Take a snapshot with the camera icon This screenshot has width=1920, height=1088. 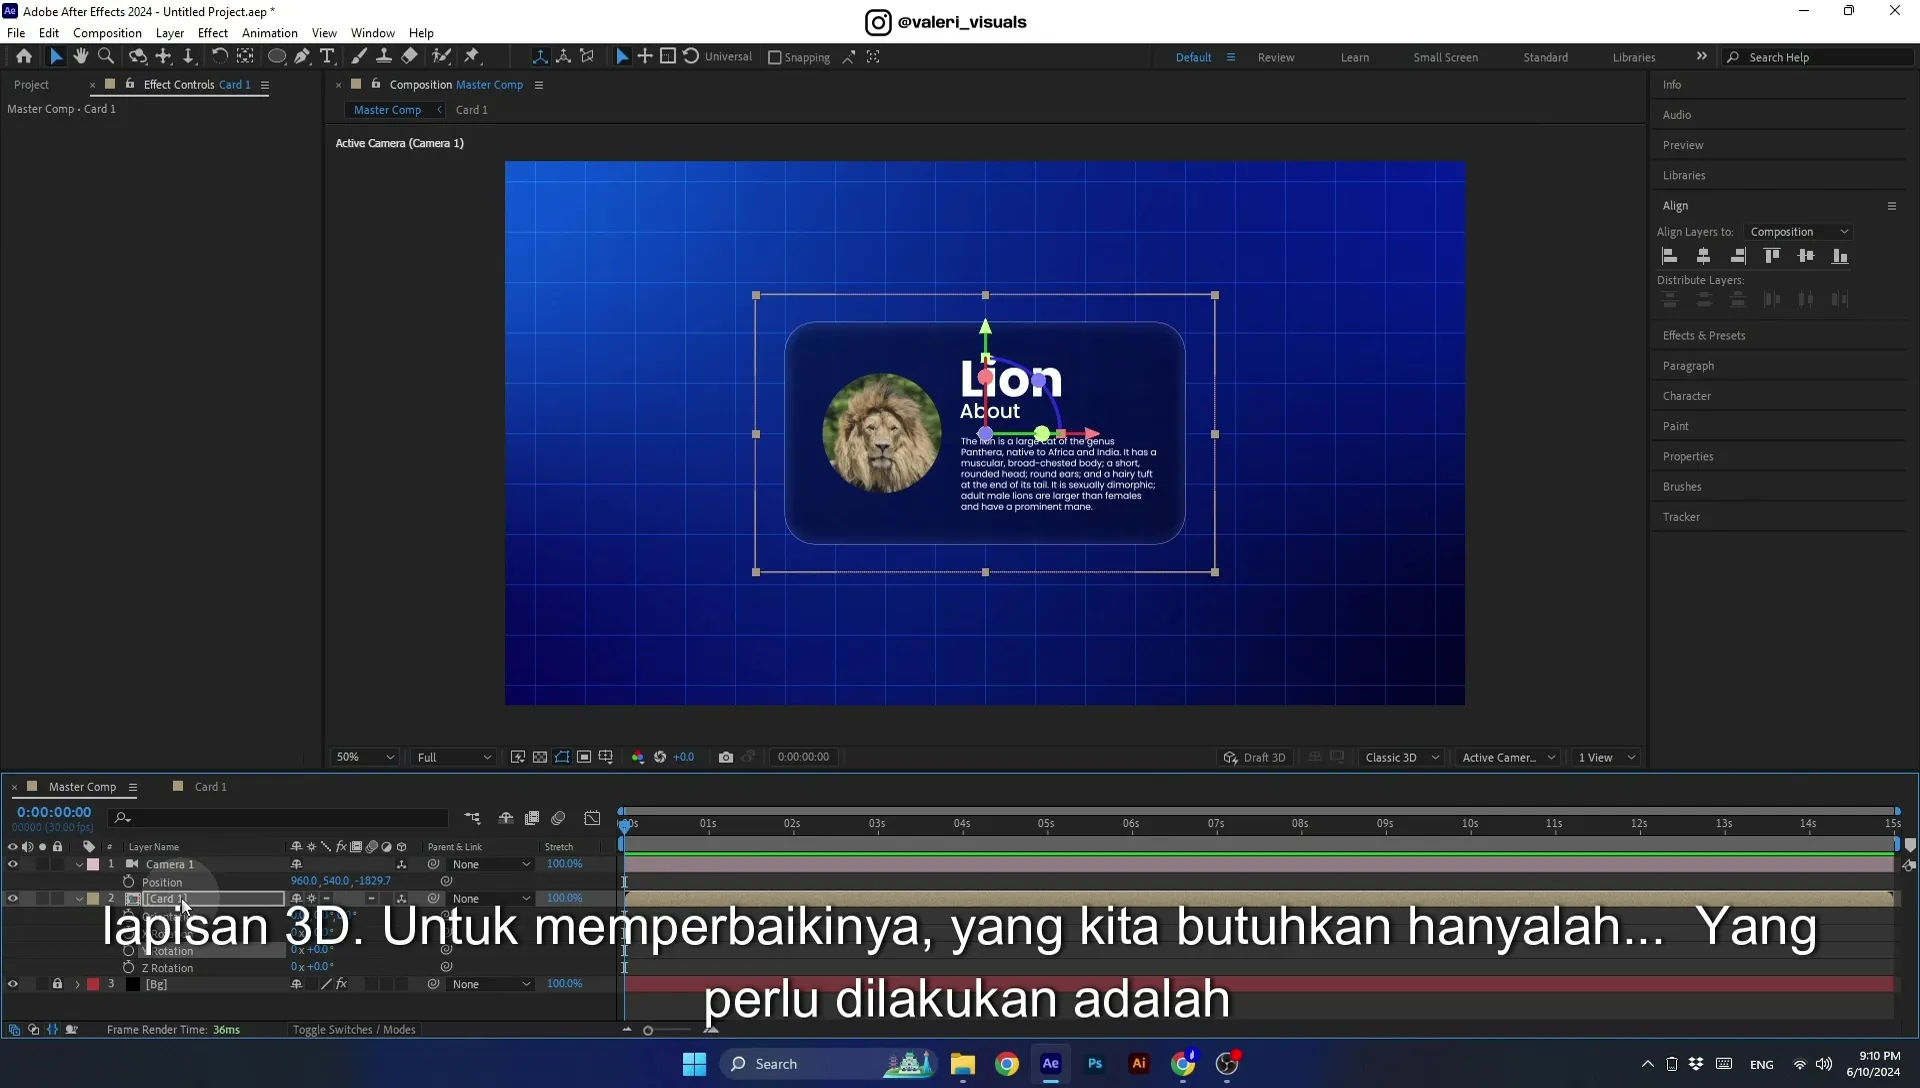[726, 757]
